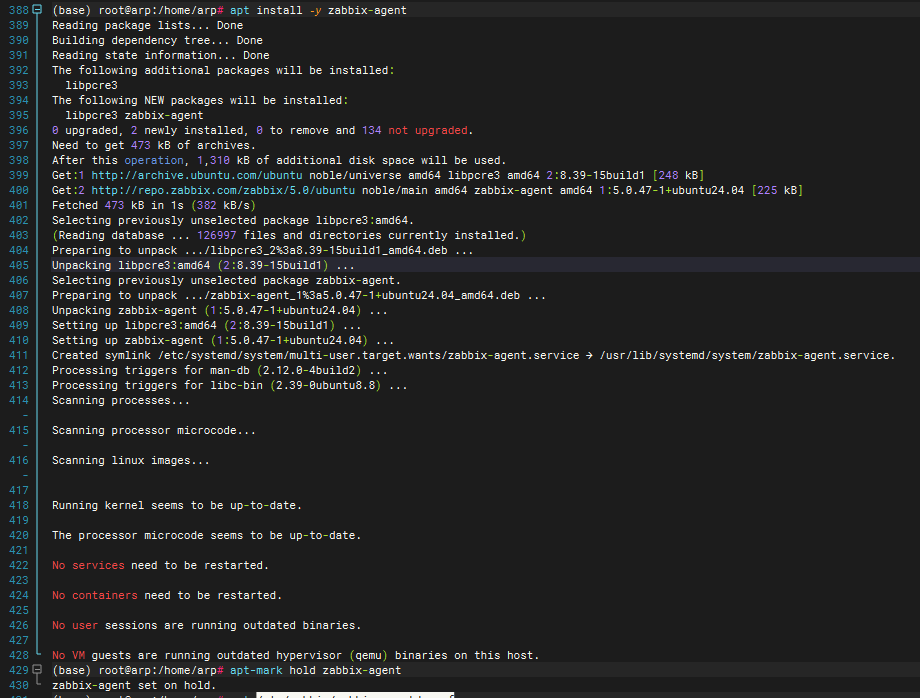920x698 pixels.
Task: Click the 'apt install -y zabbix-agent' command
Action: point(318,10)
